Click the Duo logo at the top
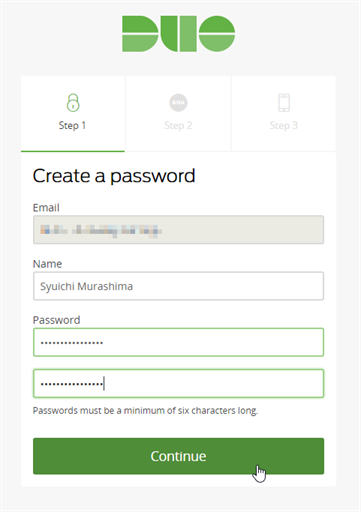 click(x=178, y=34)
